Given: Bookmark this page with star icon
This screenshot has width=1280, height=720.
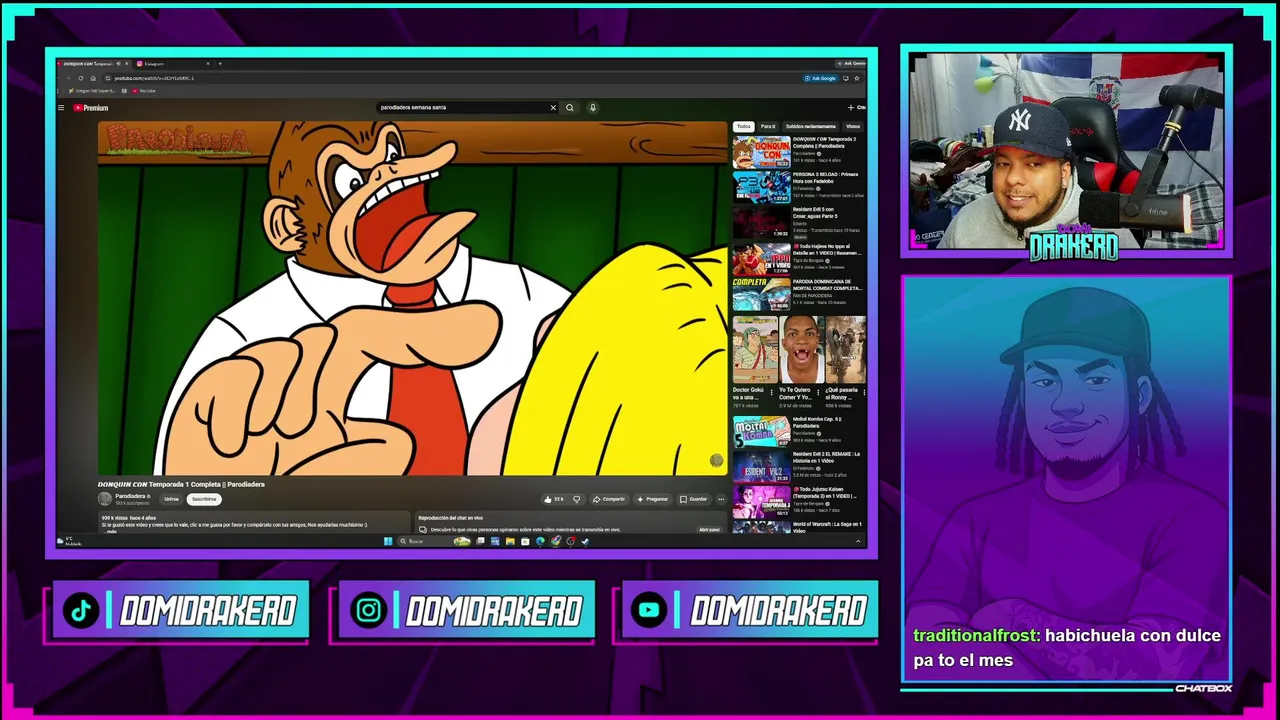Looking at the screenshot, I should click(x=857, y=78).
